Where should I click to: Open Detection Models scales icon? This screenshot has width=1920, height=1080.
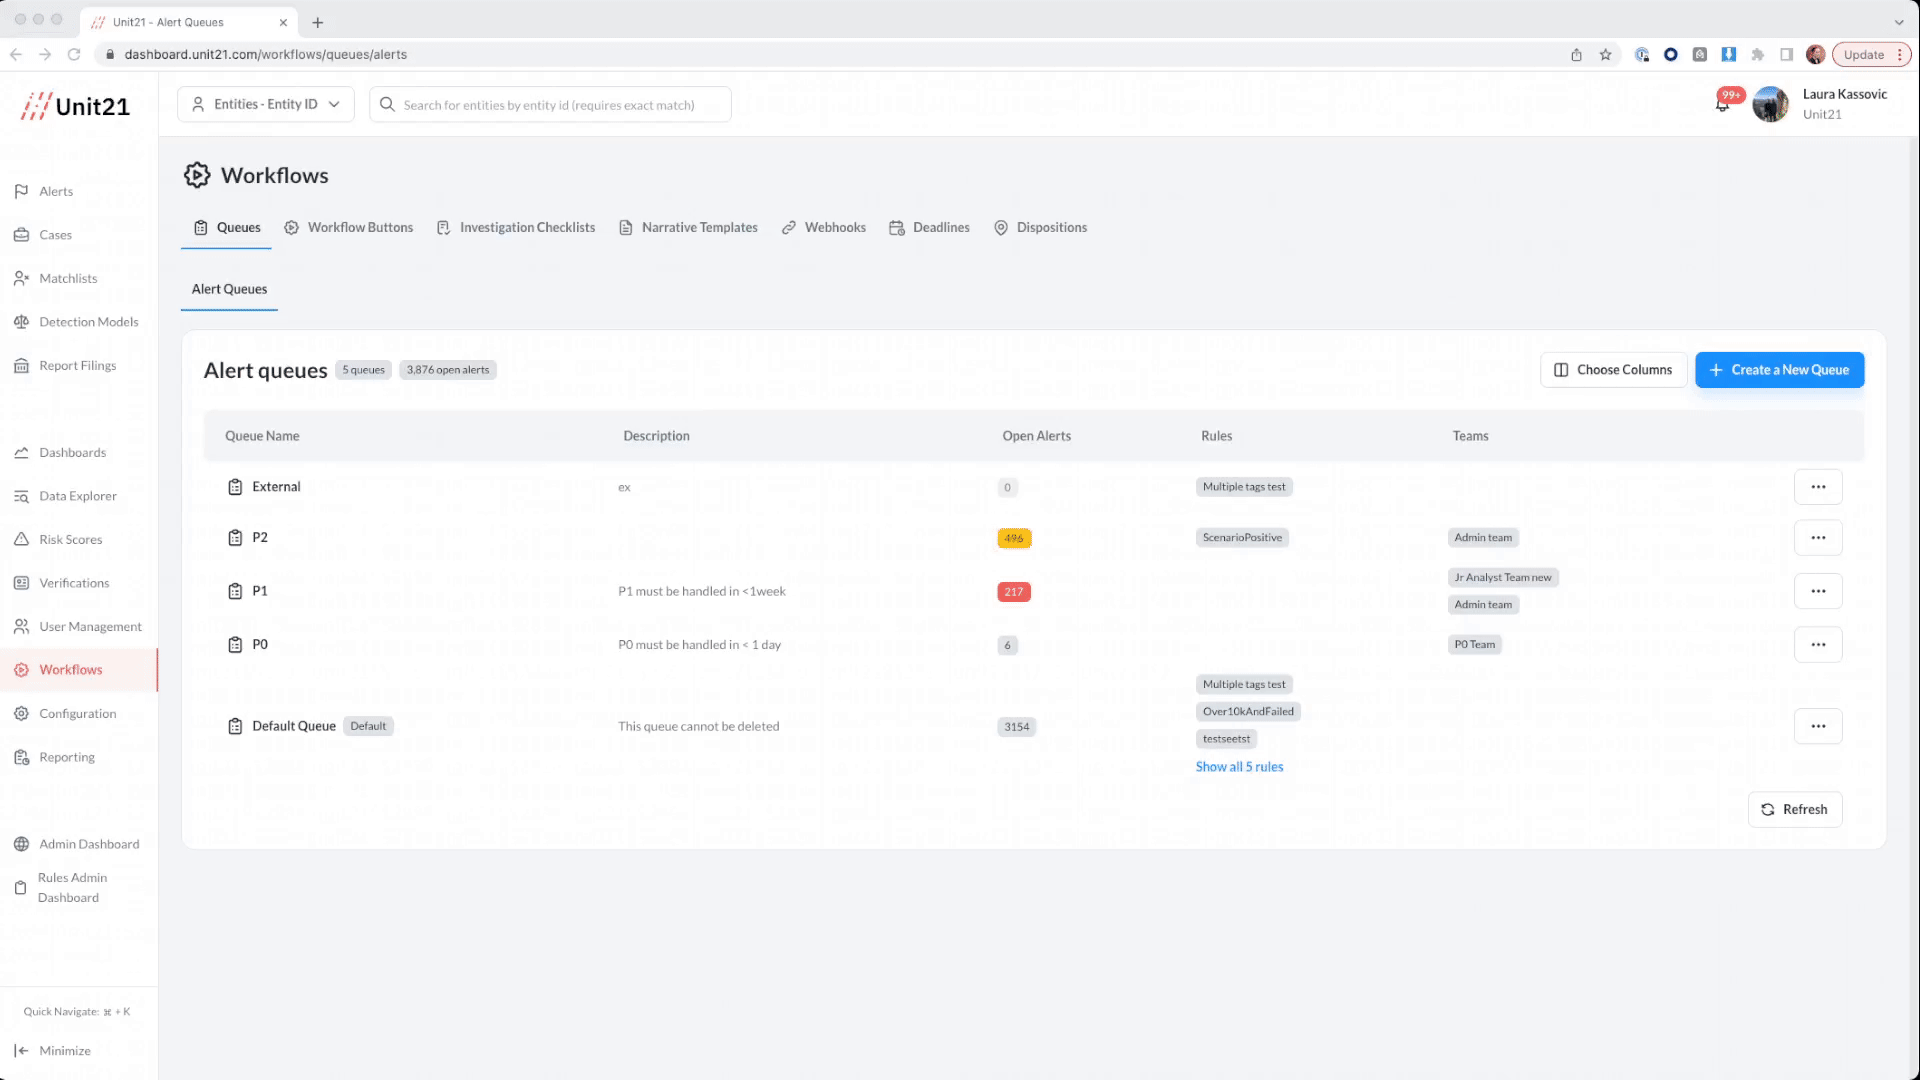(x=21, y=322)
